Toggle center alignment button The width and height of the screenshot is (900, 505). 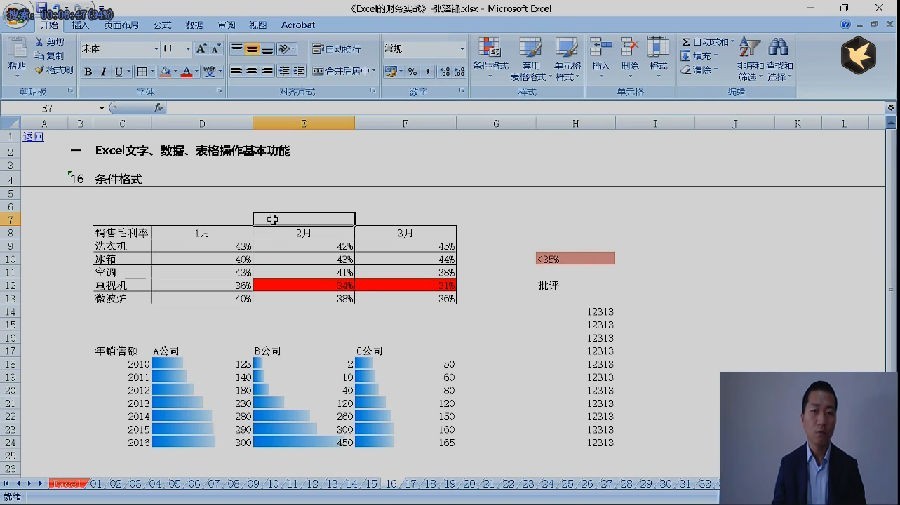pyautogui.click(x=251, y=71)
